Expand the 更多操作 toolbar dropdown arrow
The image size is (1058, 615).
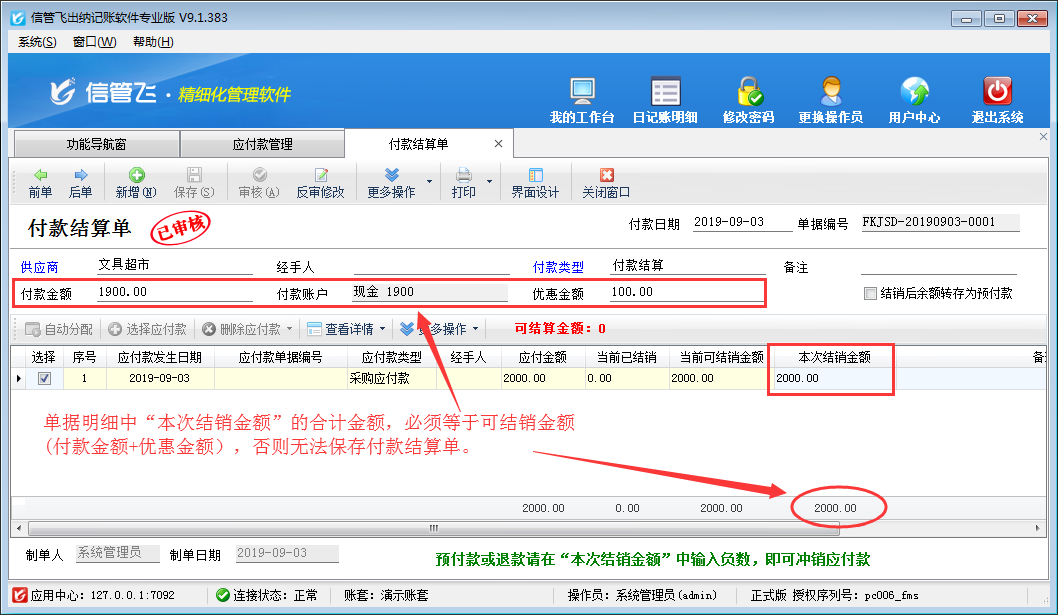pyautogui.click(x=430, y=182)
